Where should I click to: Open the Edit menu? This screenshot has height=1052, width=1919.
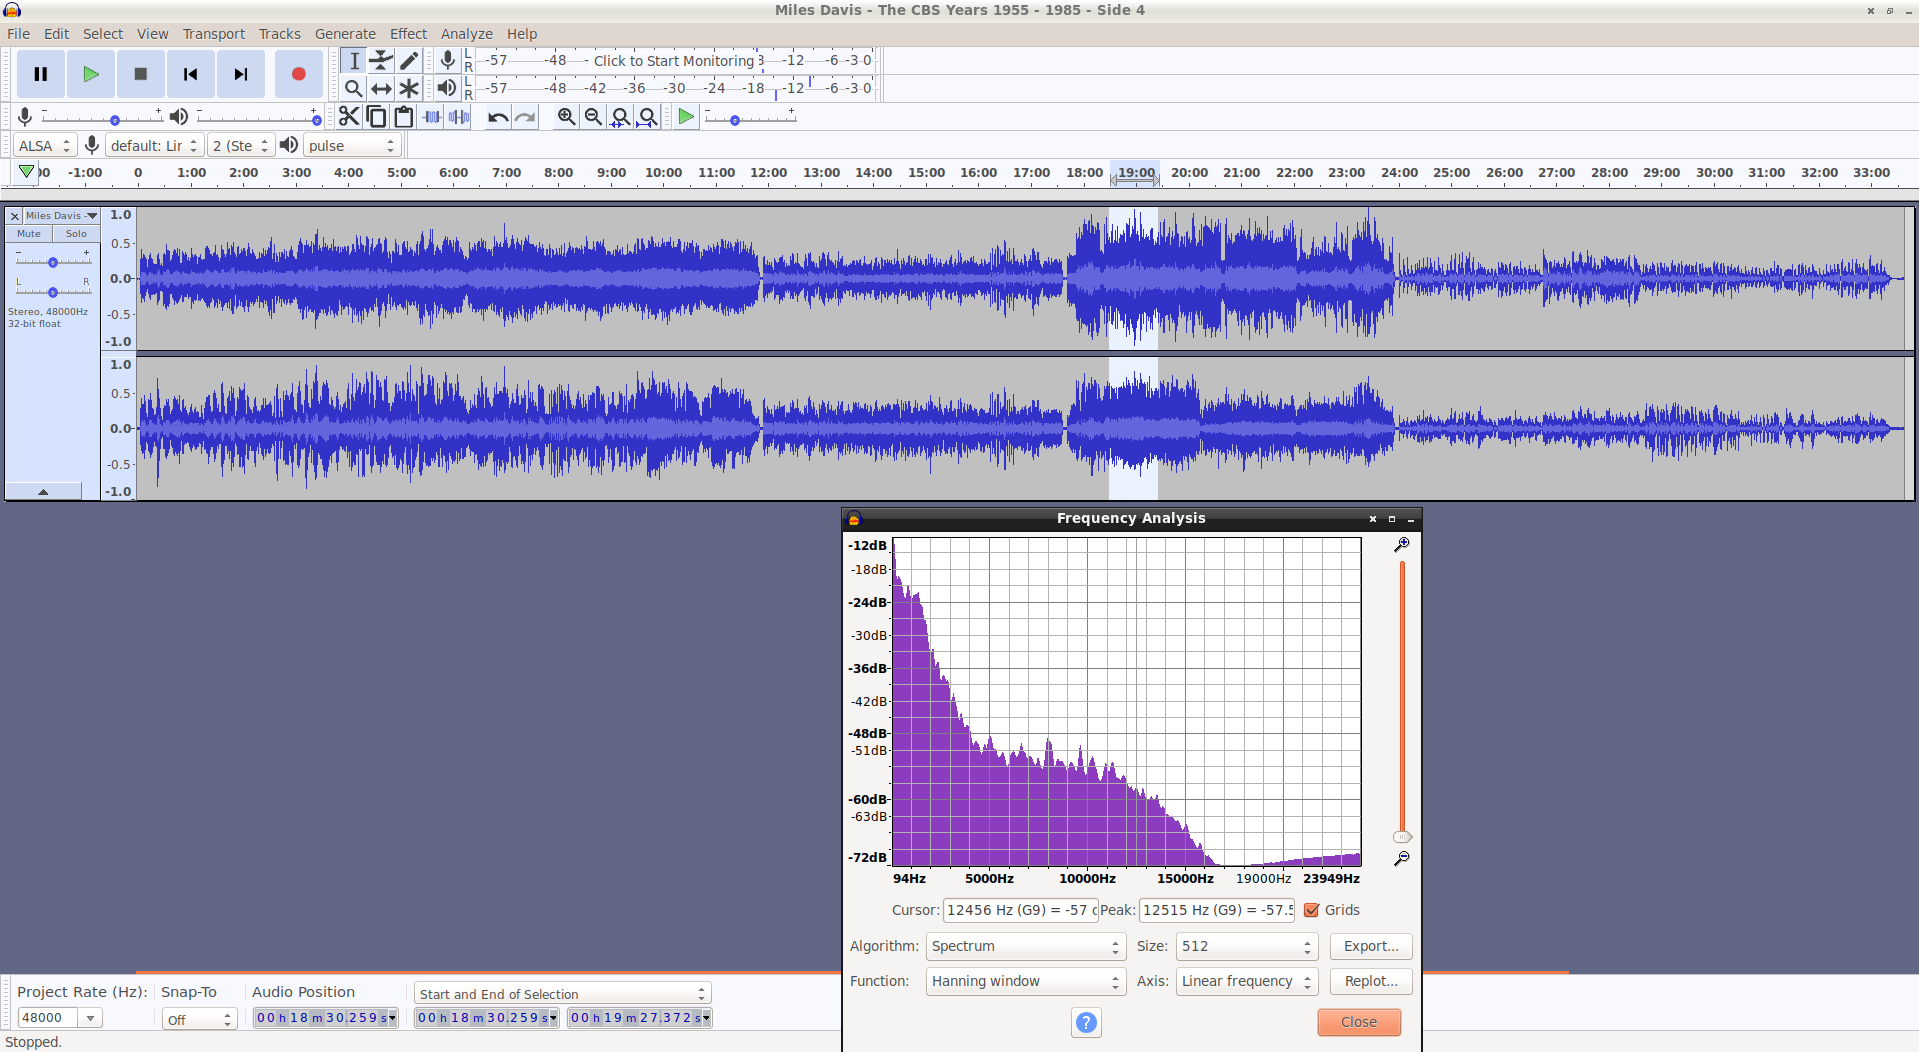point(57,34)
